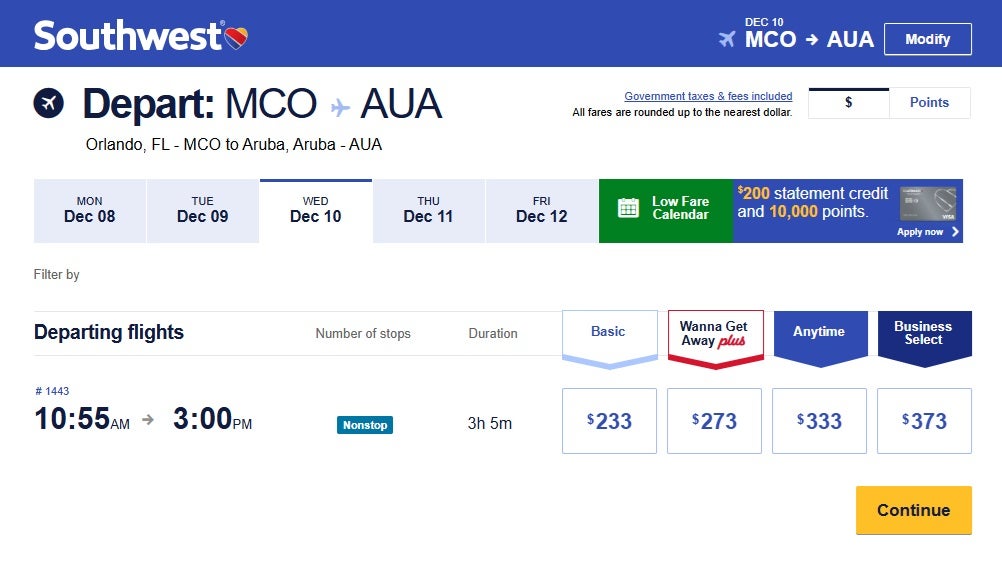Screen dimensions: 1002x571
Task: Select the Fri Dec 12 date tab
Action: 541,210
